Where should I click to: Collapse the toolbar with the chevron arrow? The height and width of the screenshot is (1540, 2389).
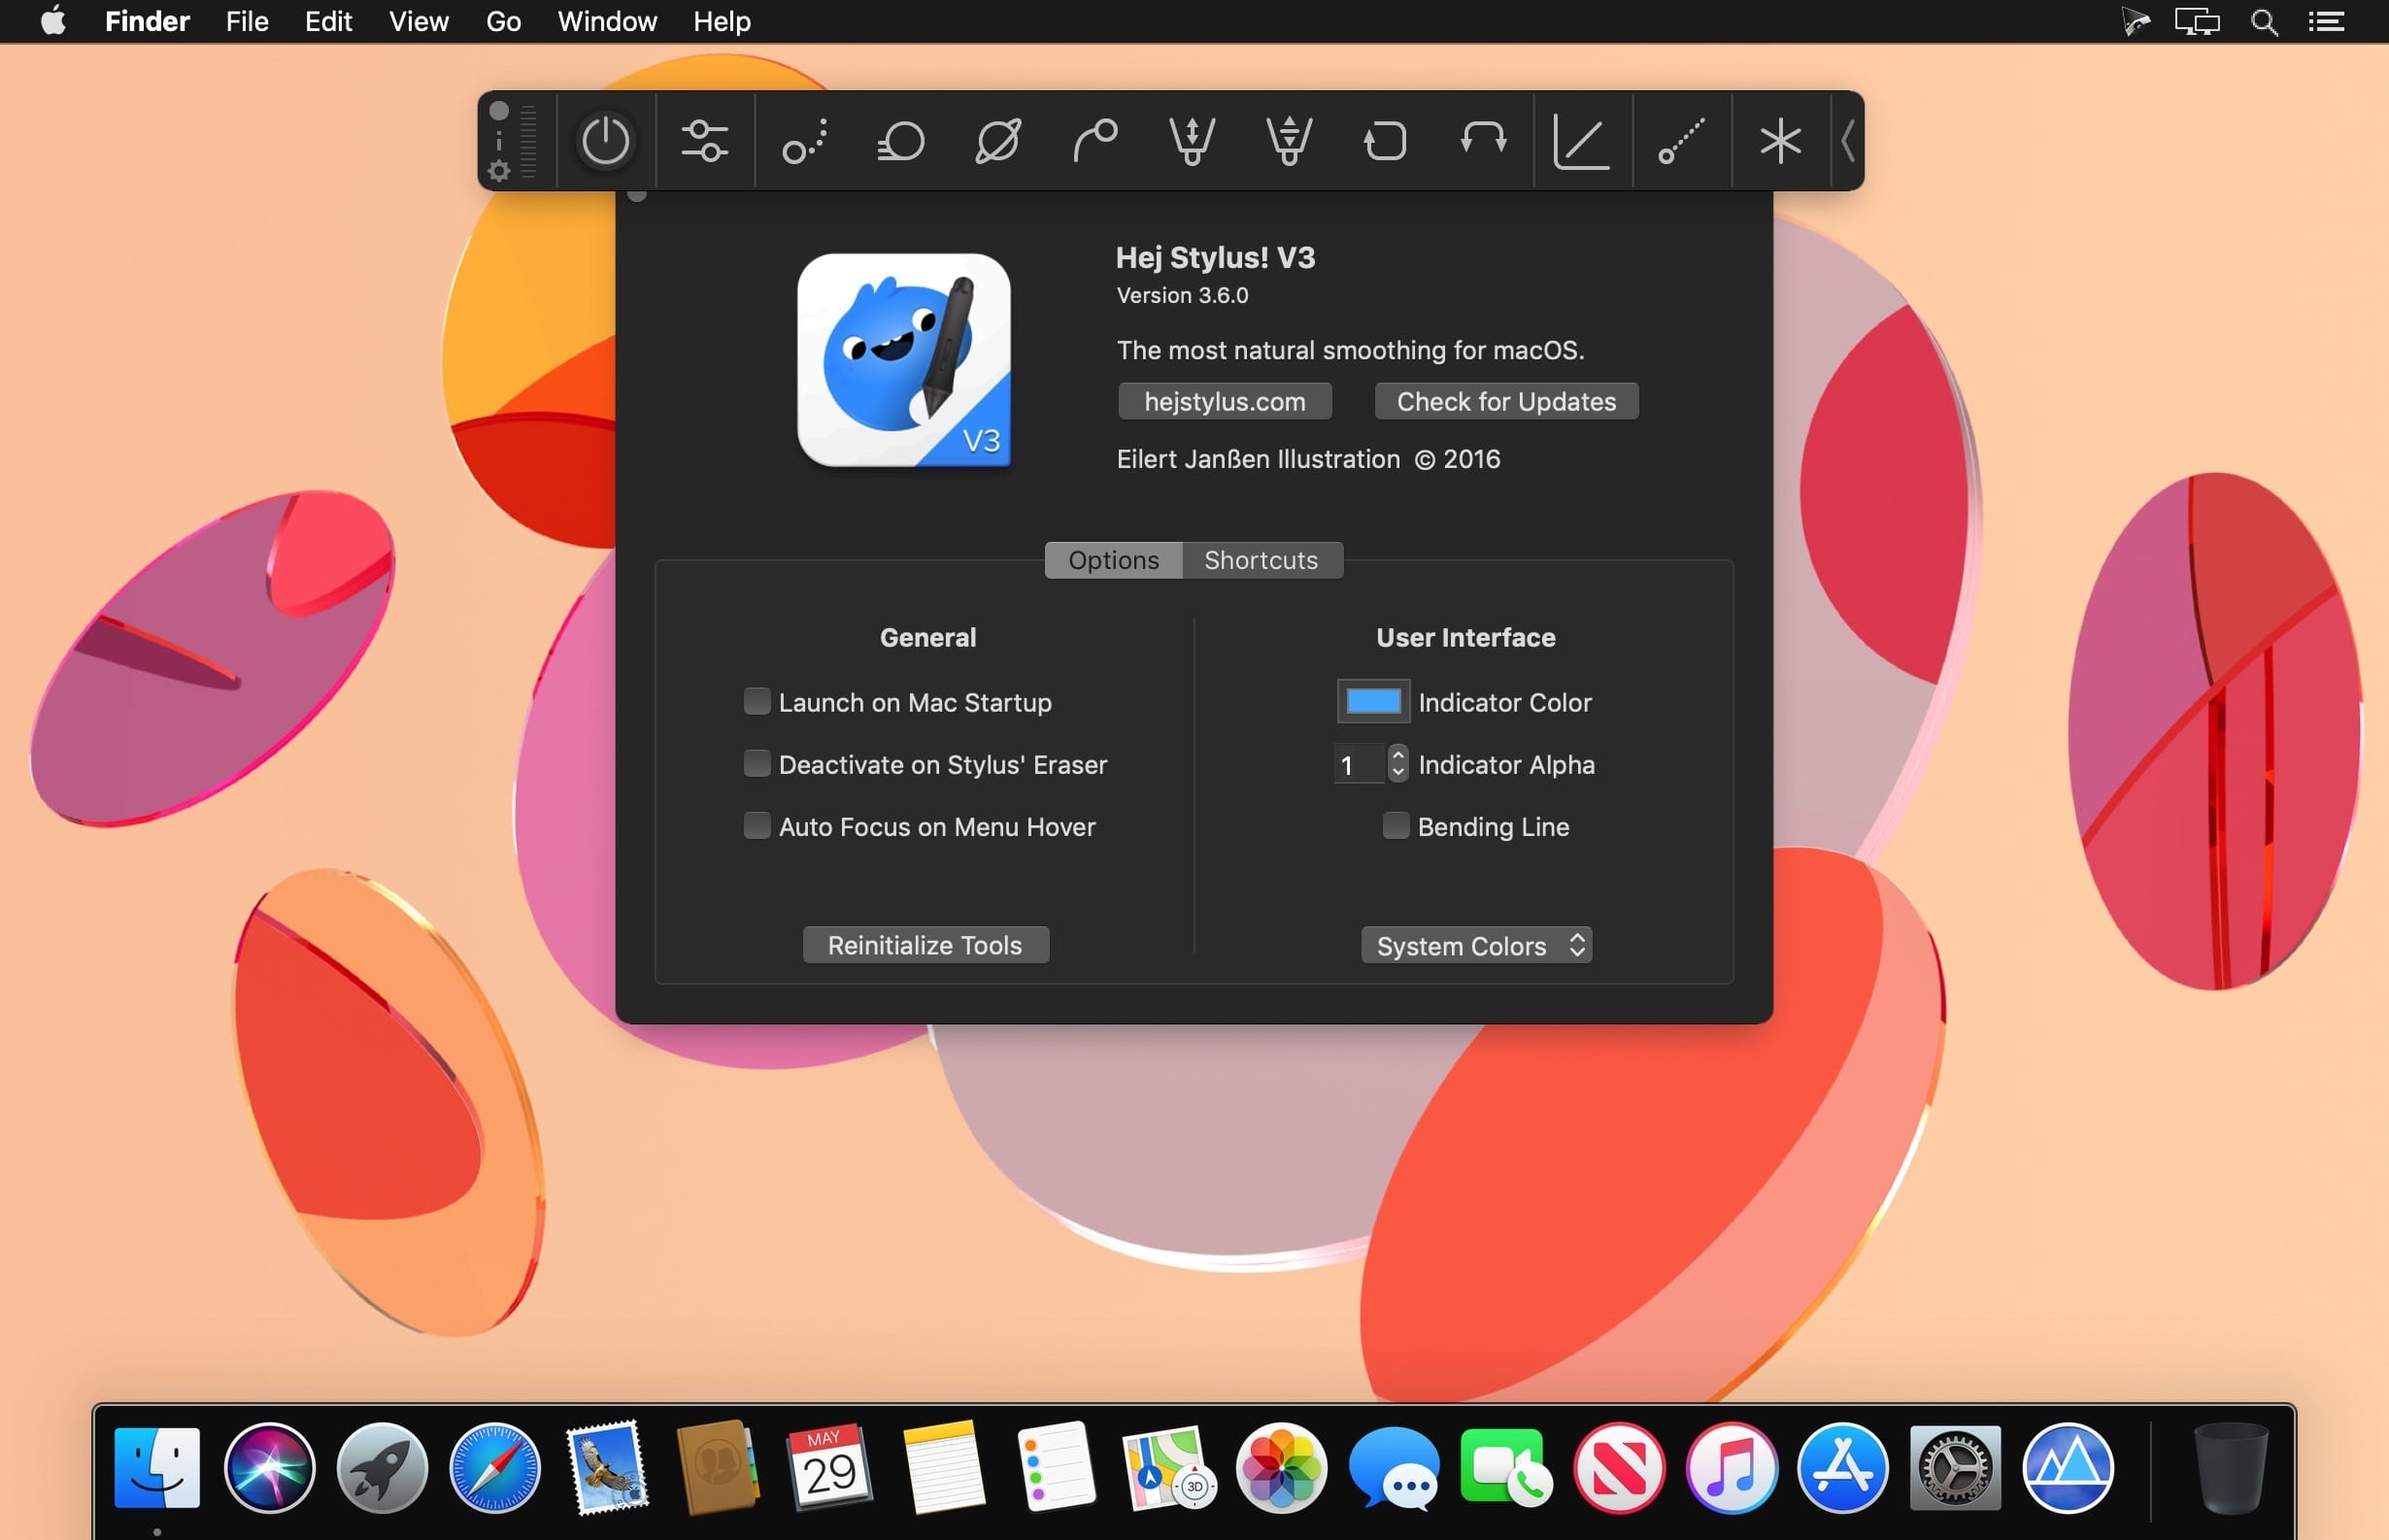pos(1847,140)
